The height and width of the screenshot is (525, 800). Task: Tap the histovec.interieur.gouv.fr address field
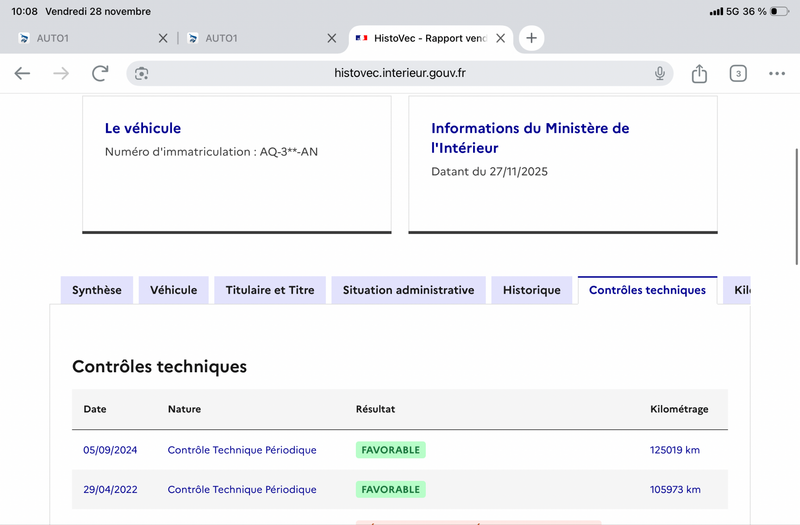400,73
